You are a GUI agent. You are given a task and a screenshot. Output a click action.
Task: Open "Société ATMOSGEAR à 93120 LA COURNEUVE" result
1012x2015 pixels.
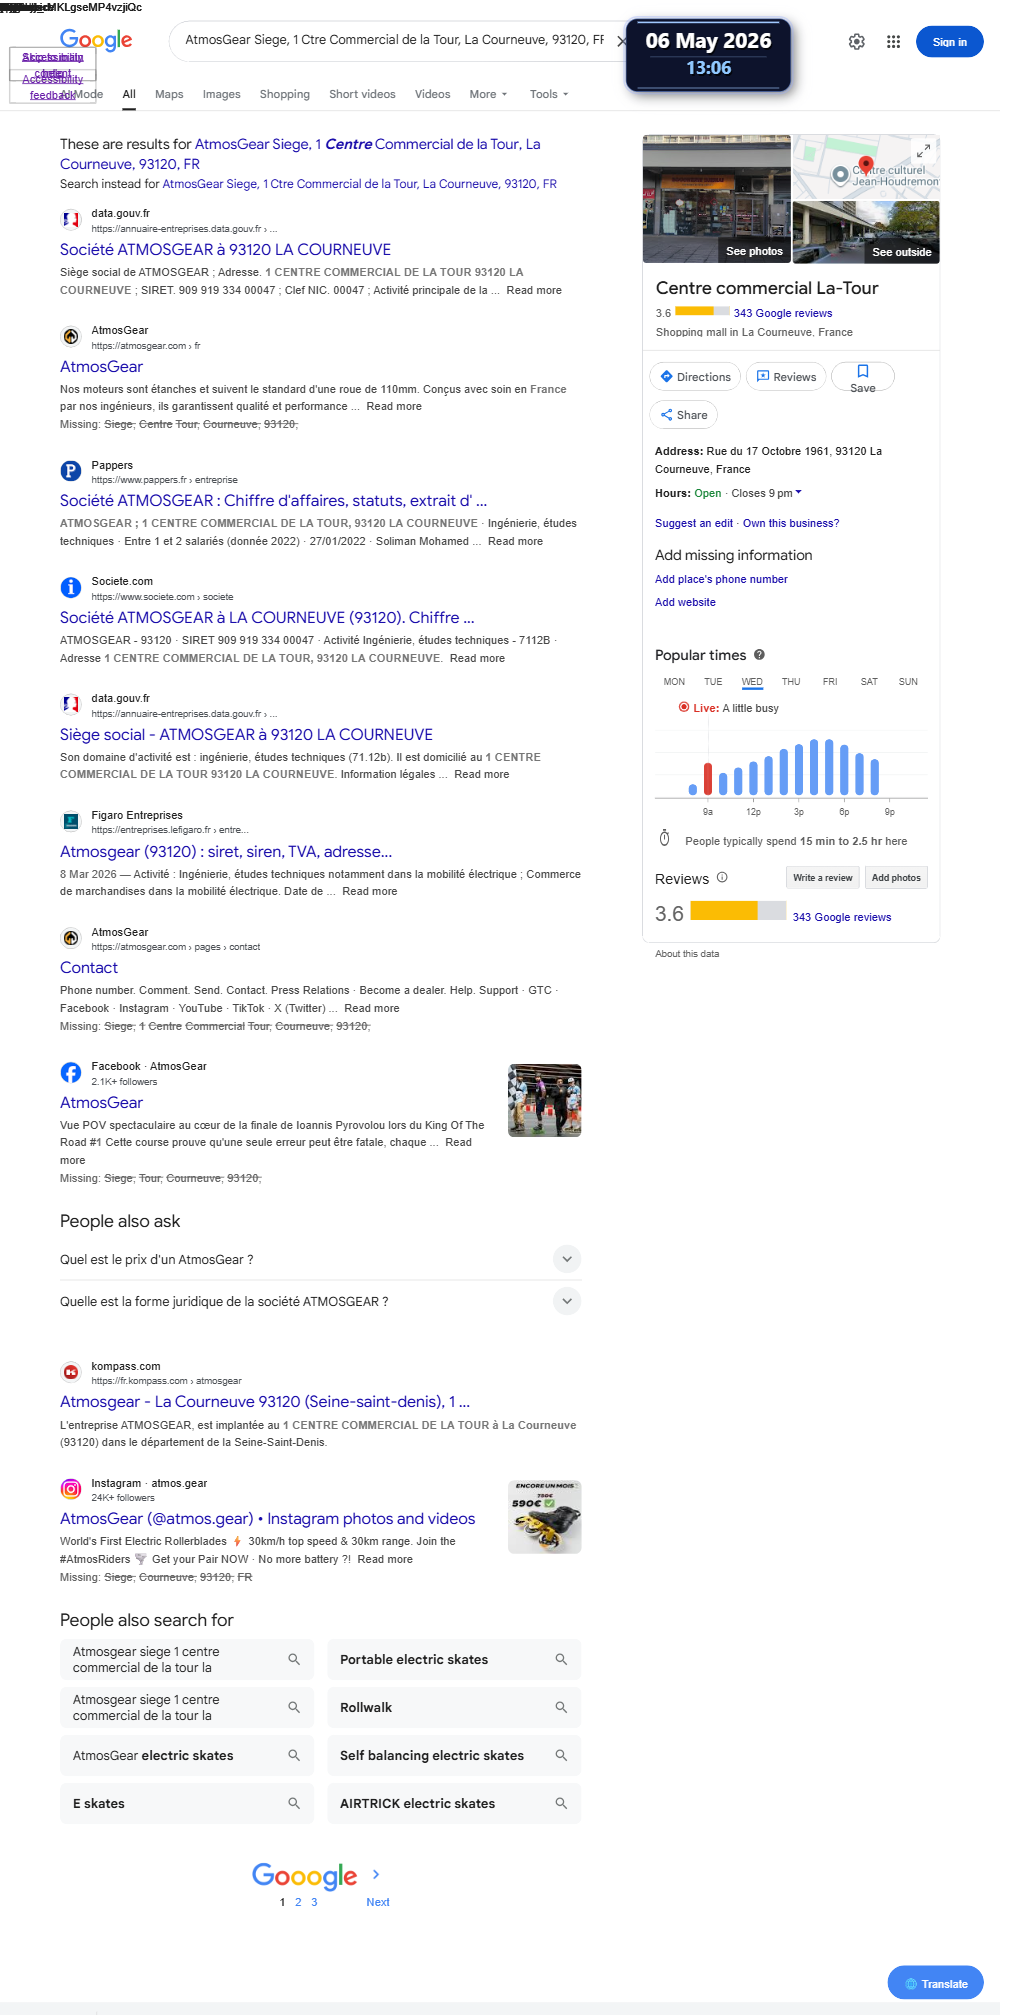coord(225,249)
